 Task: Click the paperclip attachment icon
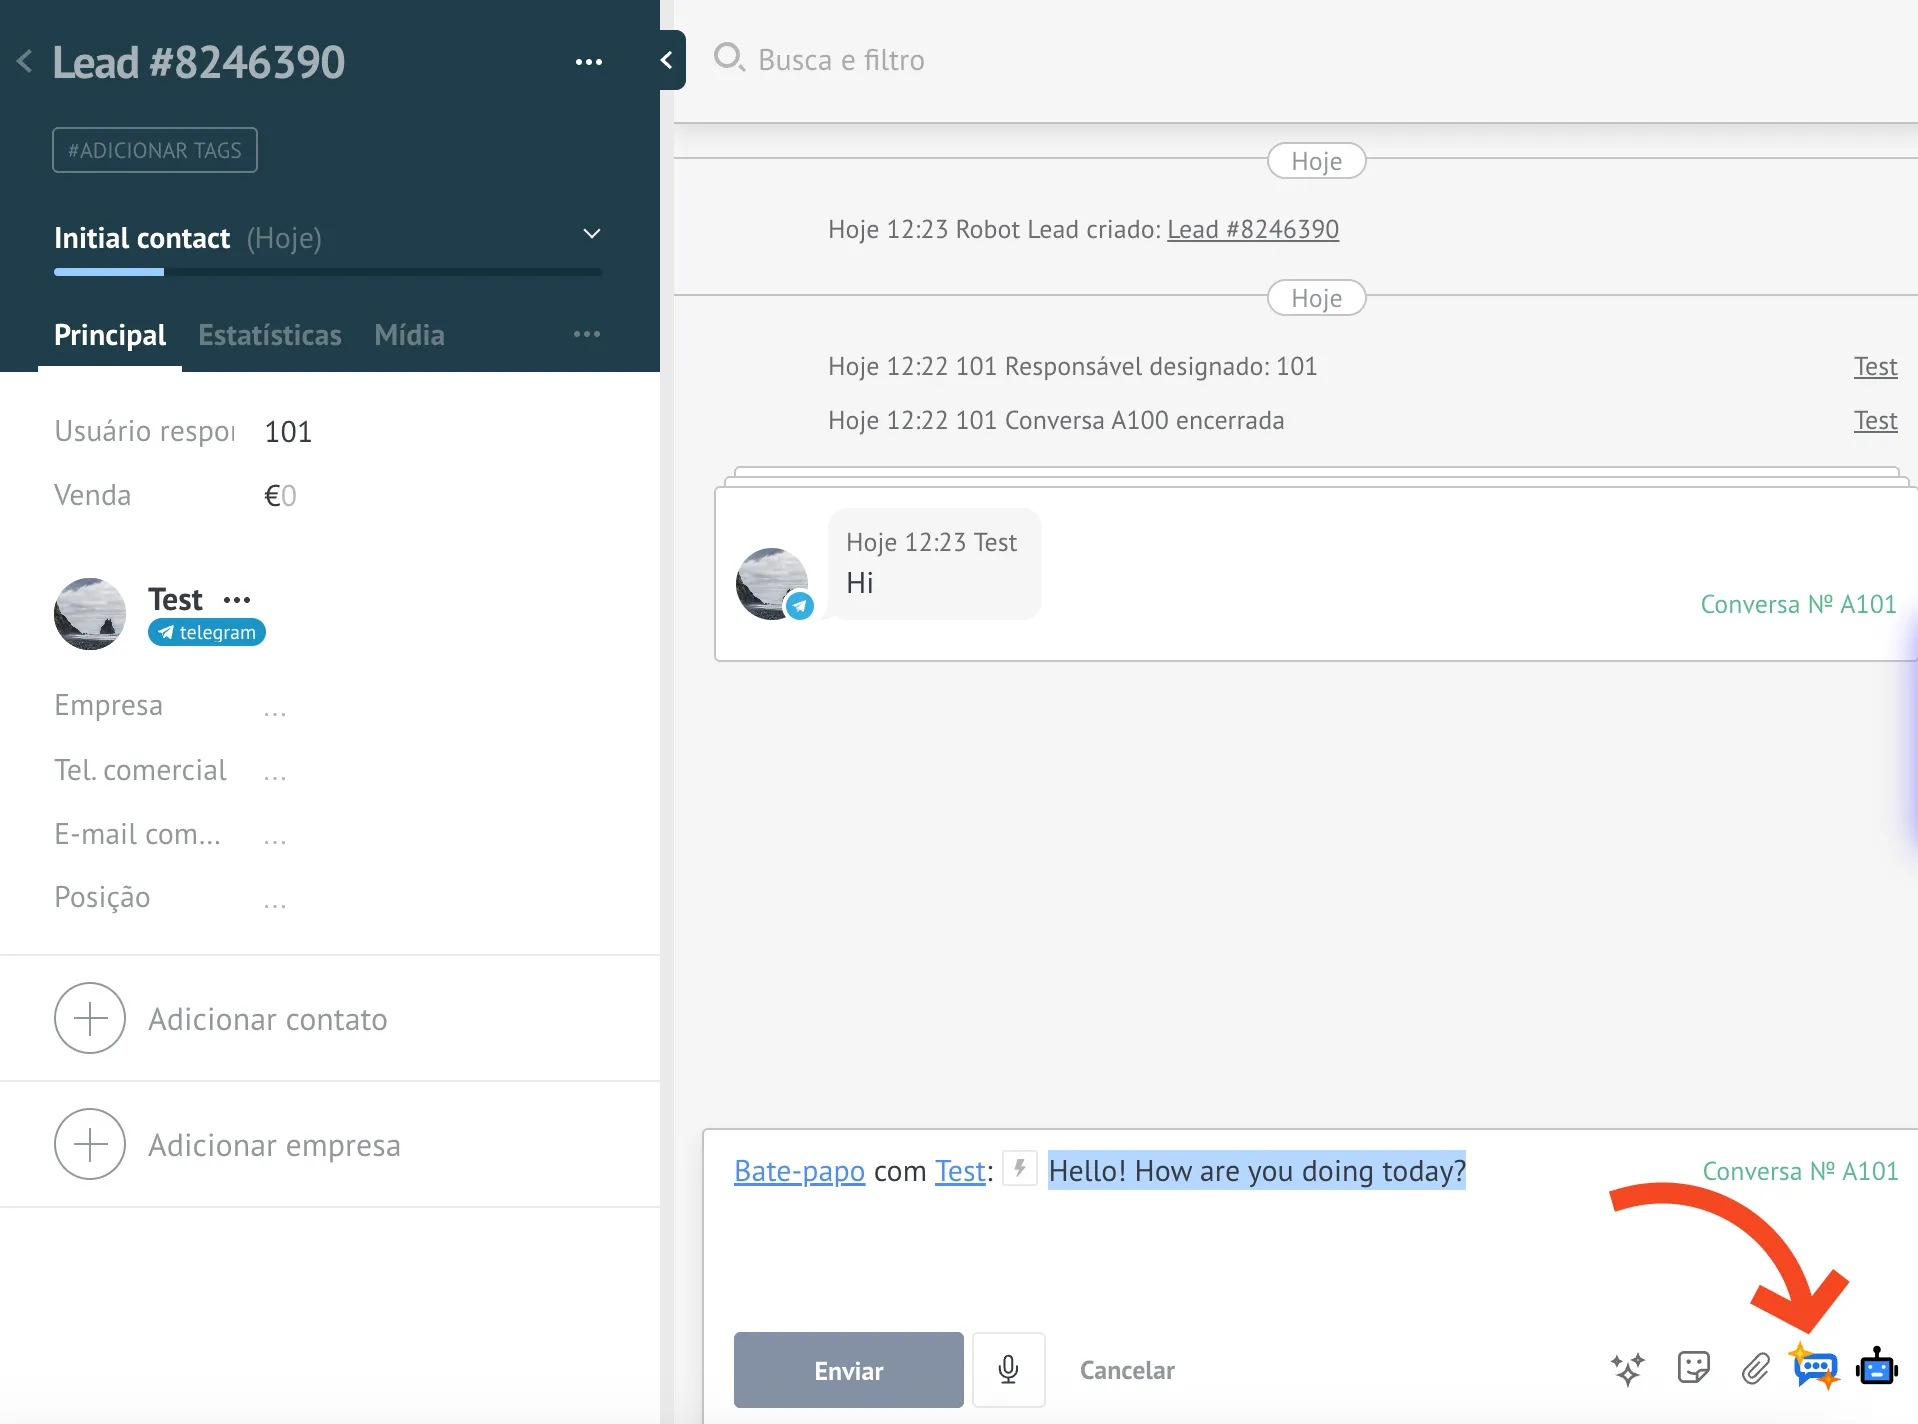1755,1368
